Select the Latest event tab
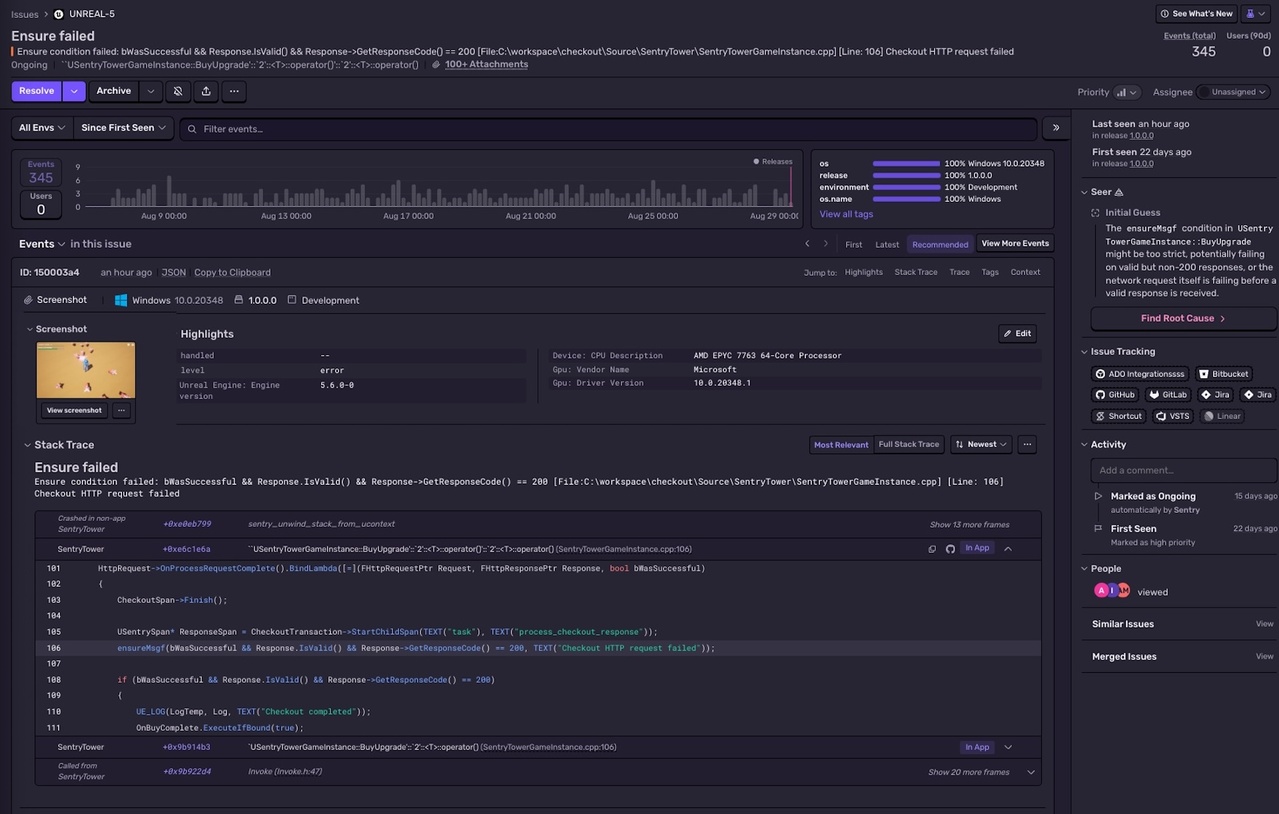 pyautogui.click(x=887, y=244)
